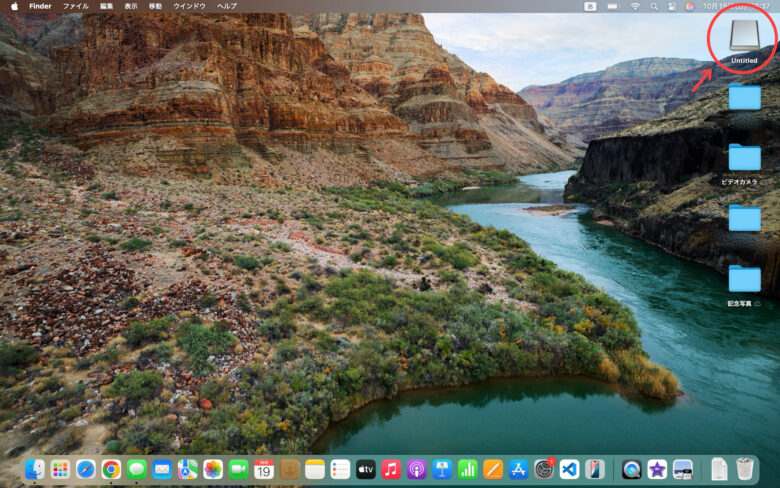This screenshot has height=488, width=780.
Task: Select the ビデオカメラ folder on desktop
Action: [744, 158]
